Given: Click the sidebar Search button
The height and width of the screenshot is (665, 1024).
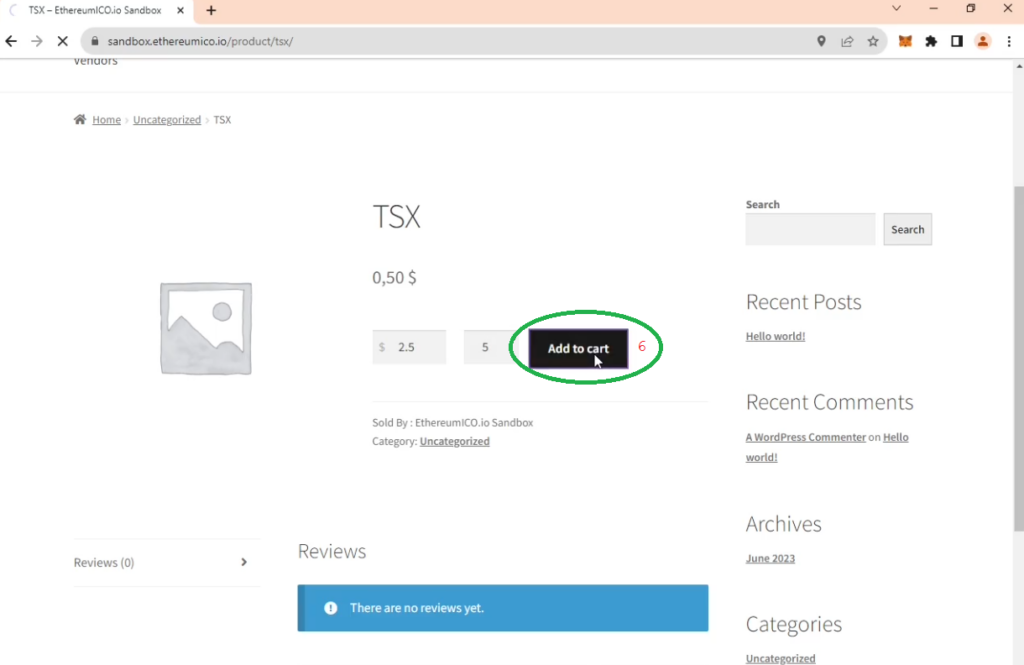Looking at the screenshot, I should (x=907, y=229).
